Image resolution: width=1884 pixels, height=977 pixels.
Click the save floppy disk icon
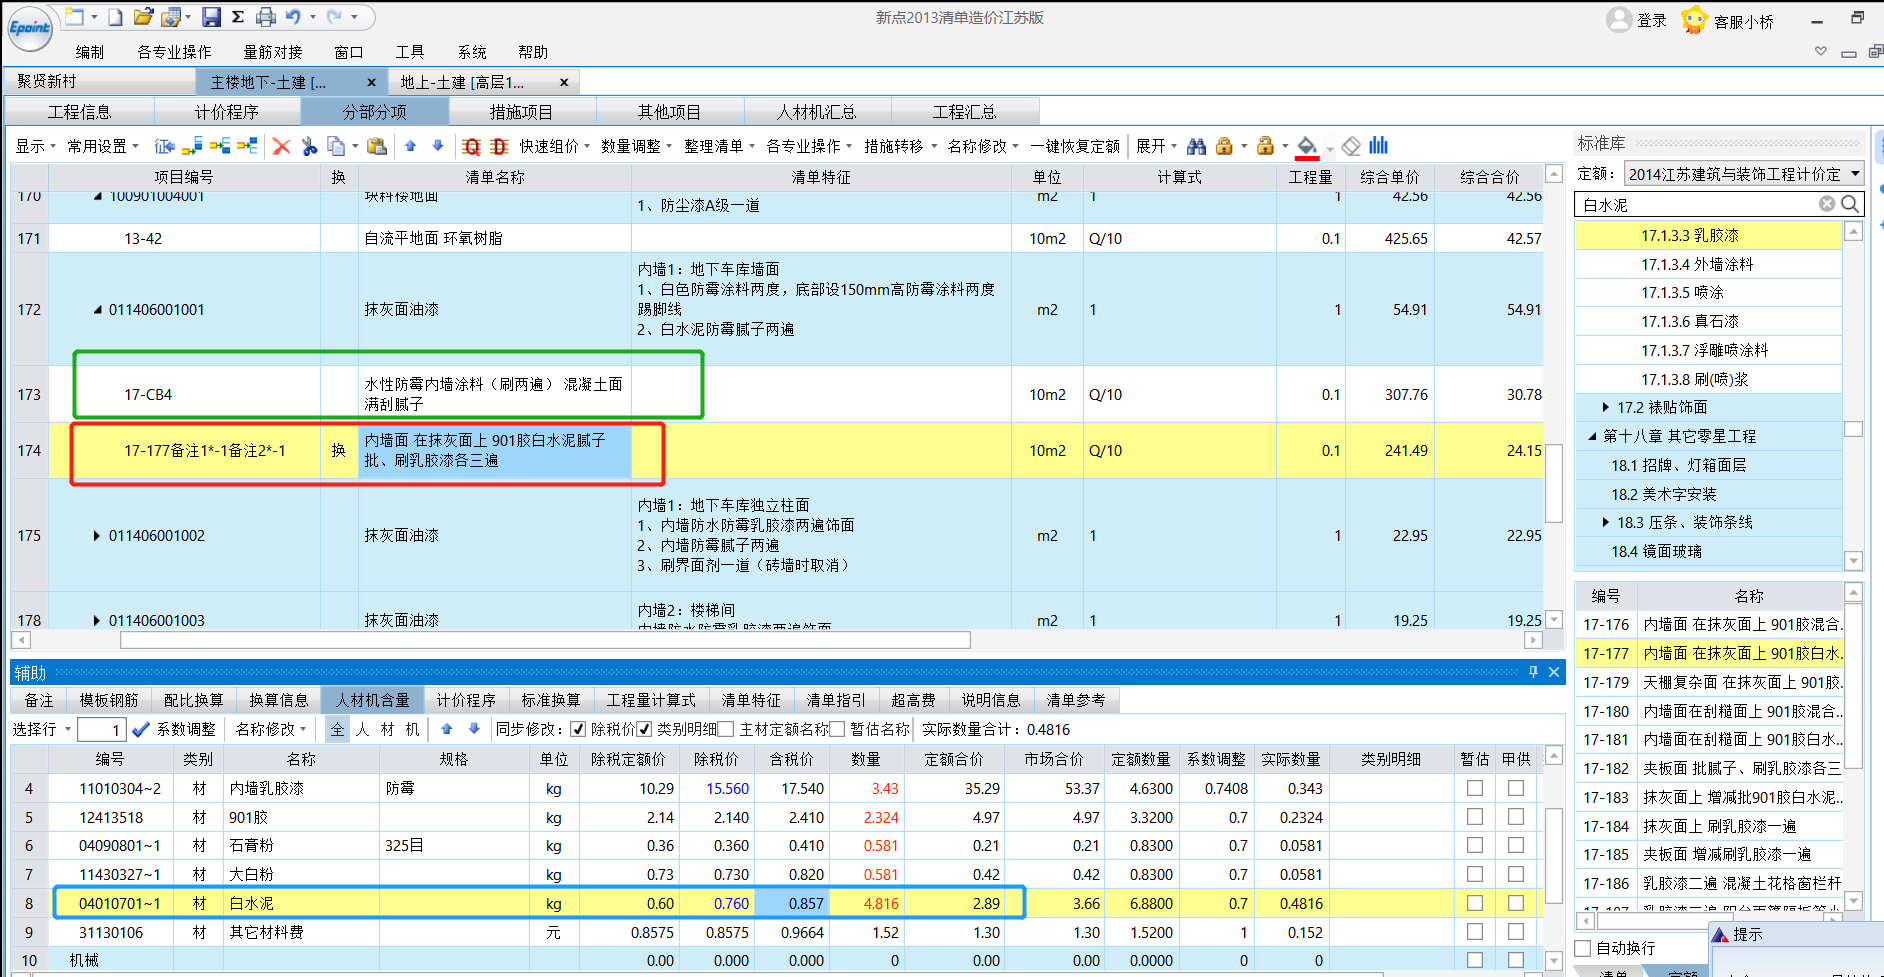tap(211, 17)
